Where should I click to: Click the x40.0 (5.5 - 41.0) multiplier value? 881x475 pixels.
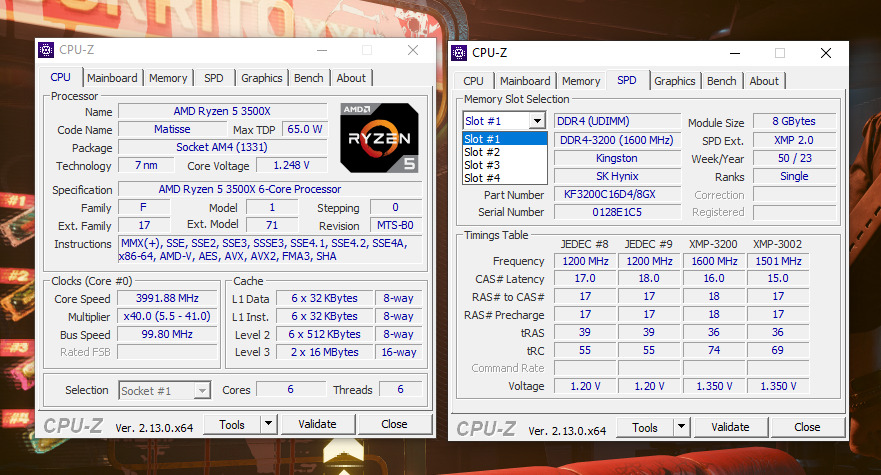[167, 316]
